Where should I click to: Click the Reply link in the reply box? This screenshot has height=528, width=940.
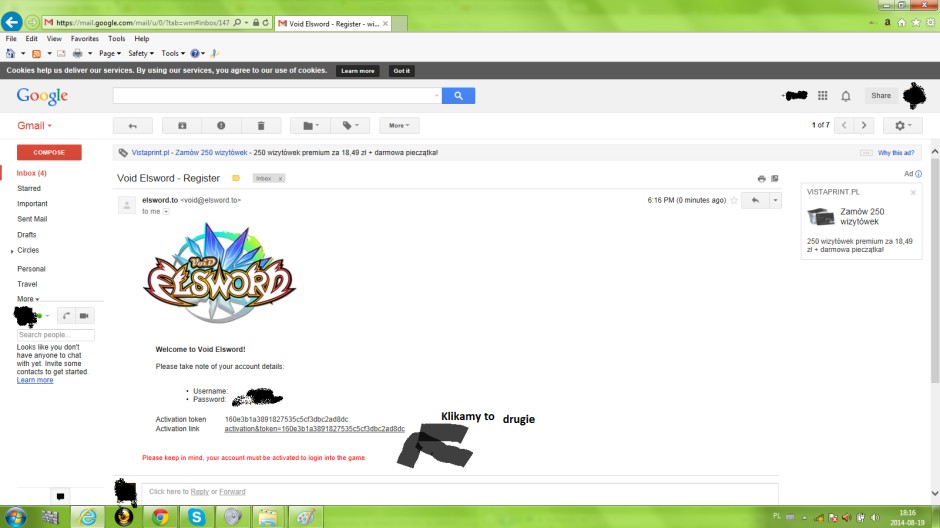[200, 491]
